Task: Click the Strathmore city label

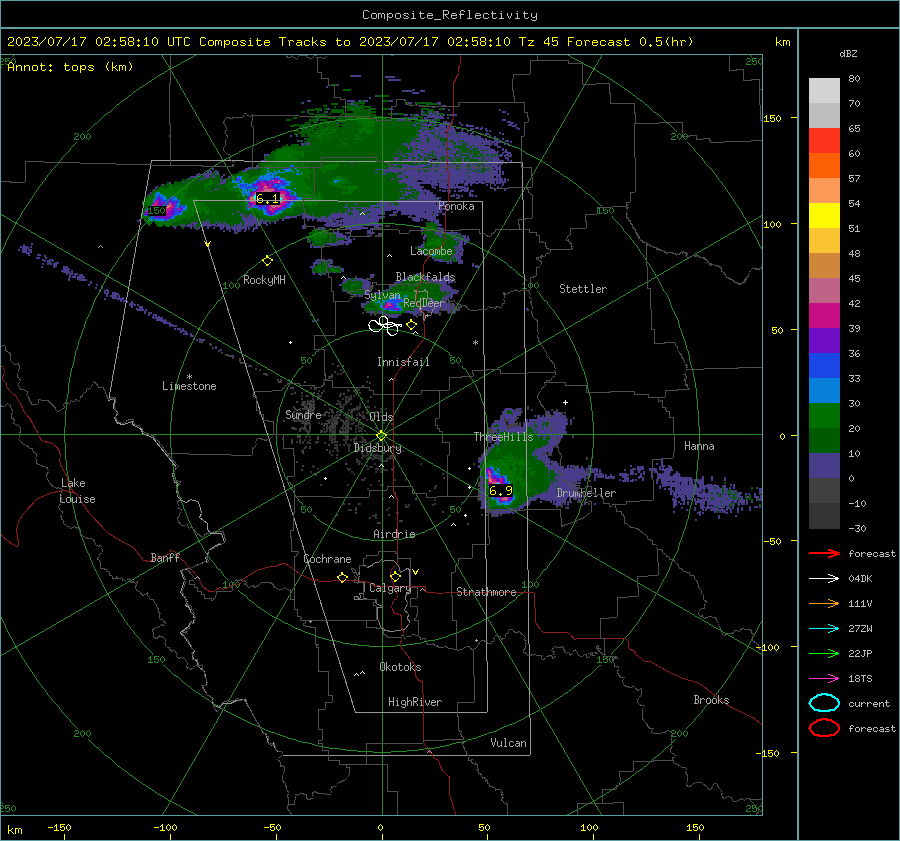Action: pos(486,592)
